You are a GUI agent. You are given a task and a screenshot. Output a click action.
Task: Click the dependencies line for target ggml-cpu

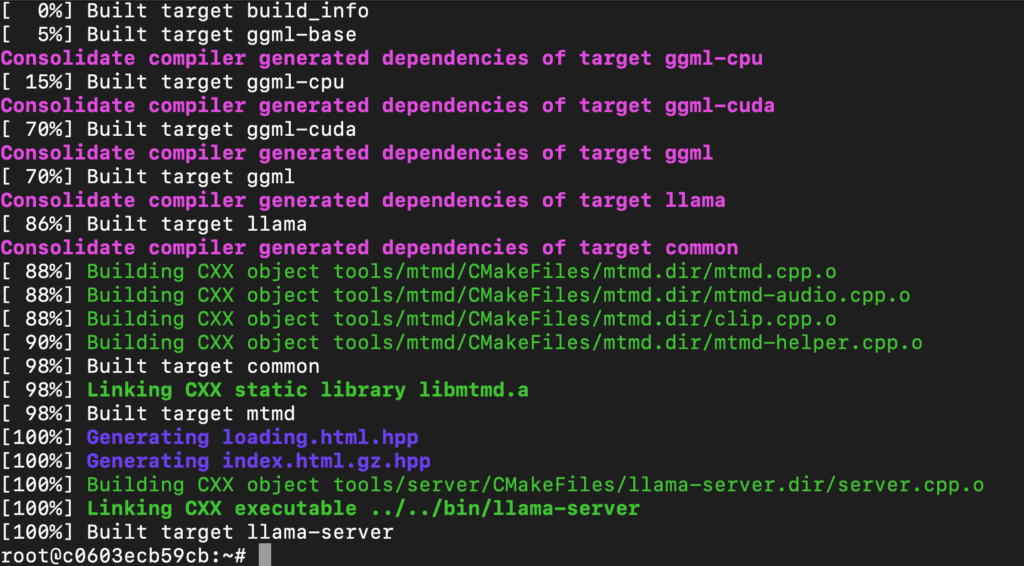(381, 58)
